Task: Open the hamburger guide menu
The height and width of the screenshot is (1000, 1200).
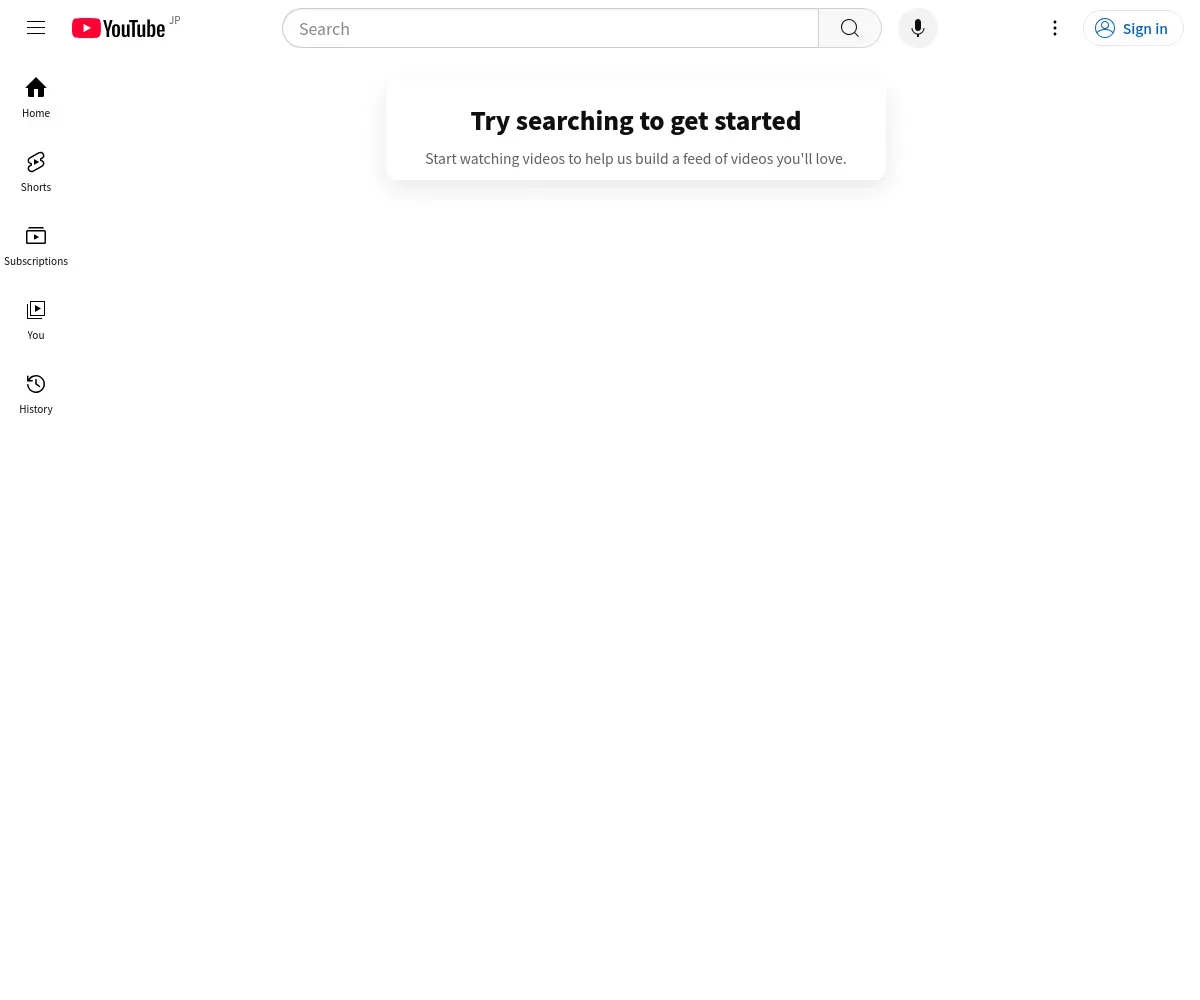Action: [x=36, y=28]
